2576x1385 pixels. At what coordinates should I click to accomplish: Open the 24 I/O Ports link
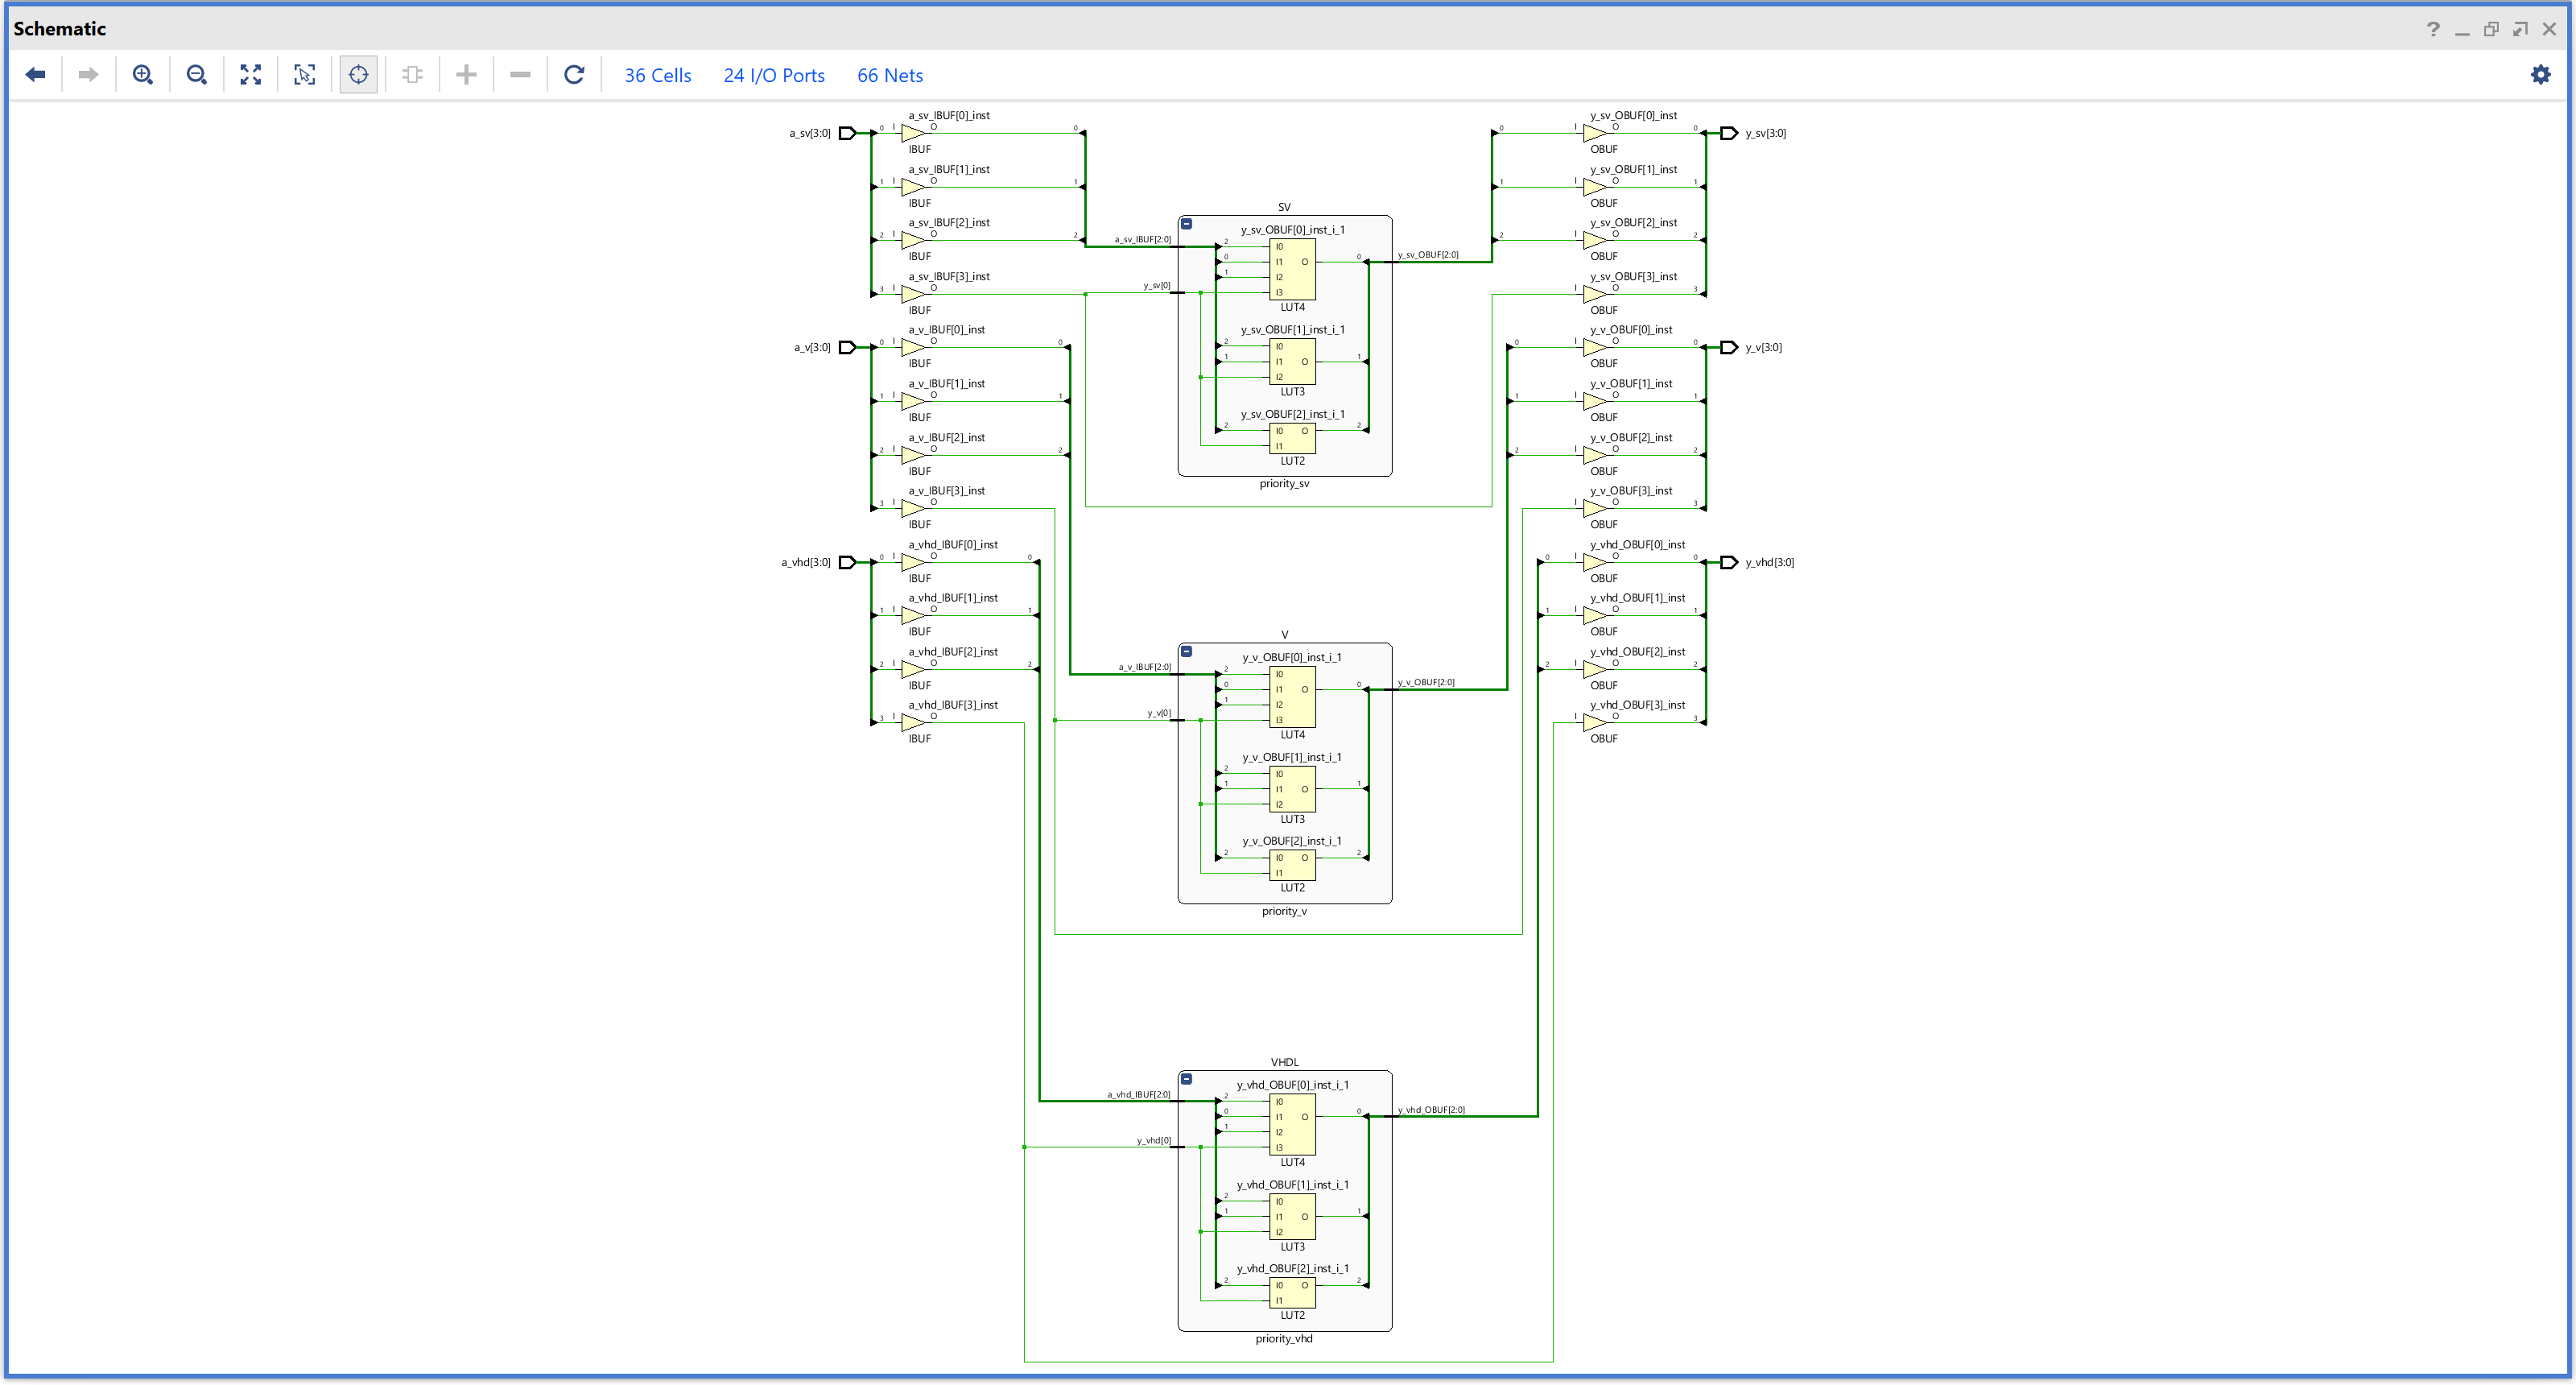pos(774,76)
